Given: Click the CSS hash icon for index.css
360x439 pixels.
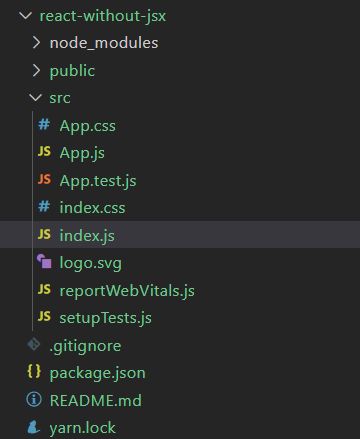Looking at the screenshot, I should [44, 206].
